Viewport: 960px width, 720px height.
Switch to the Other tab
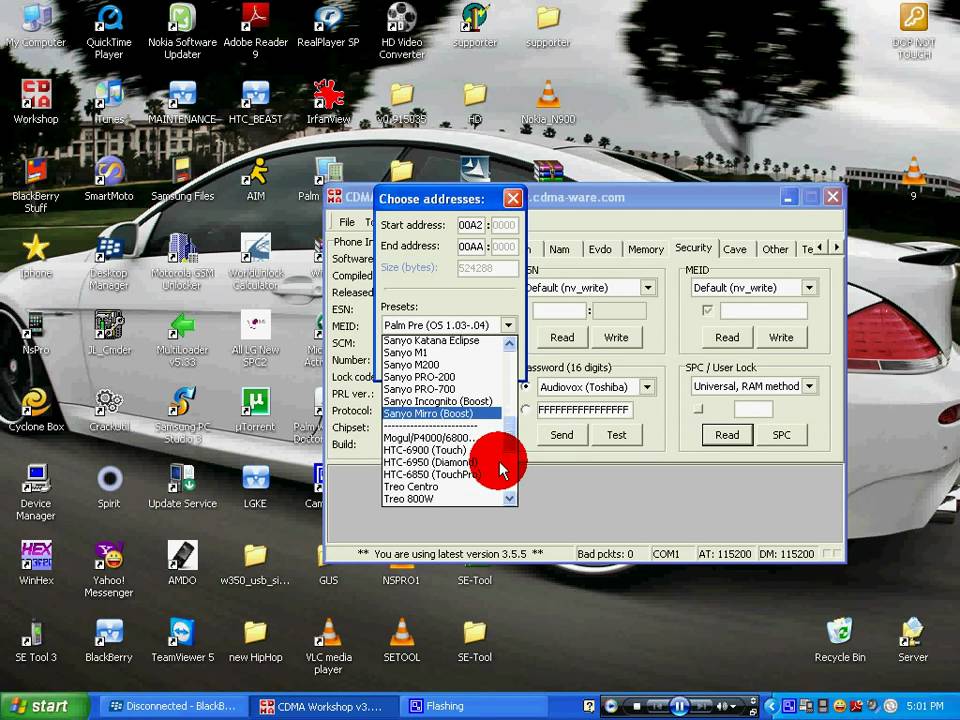coord(775,249)
